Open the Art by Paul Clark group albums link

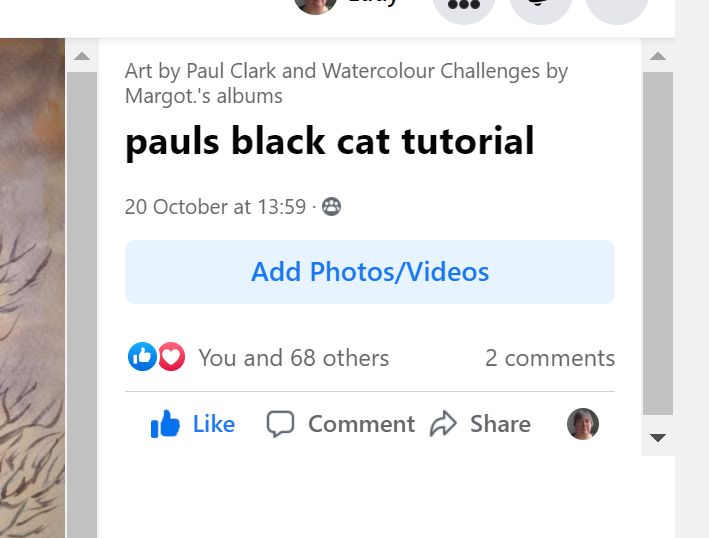pyautogui.click(x=346, y=84)
